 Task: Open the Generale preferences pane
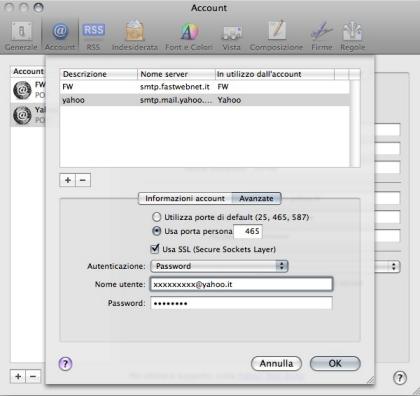click(21, 36)
